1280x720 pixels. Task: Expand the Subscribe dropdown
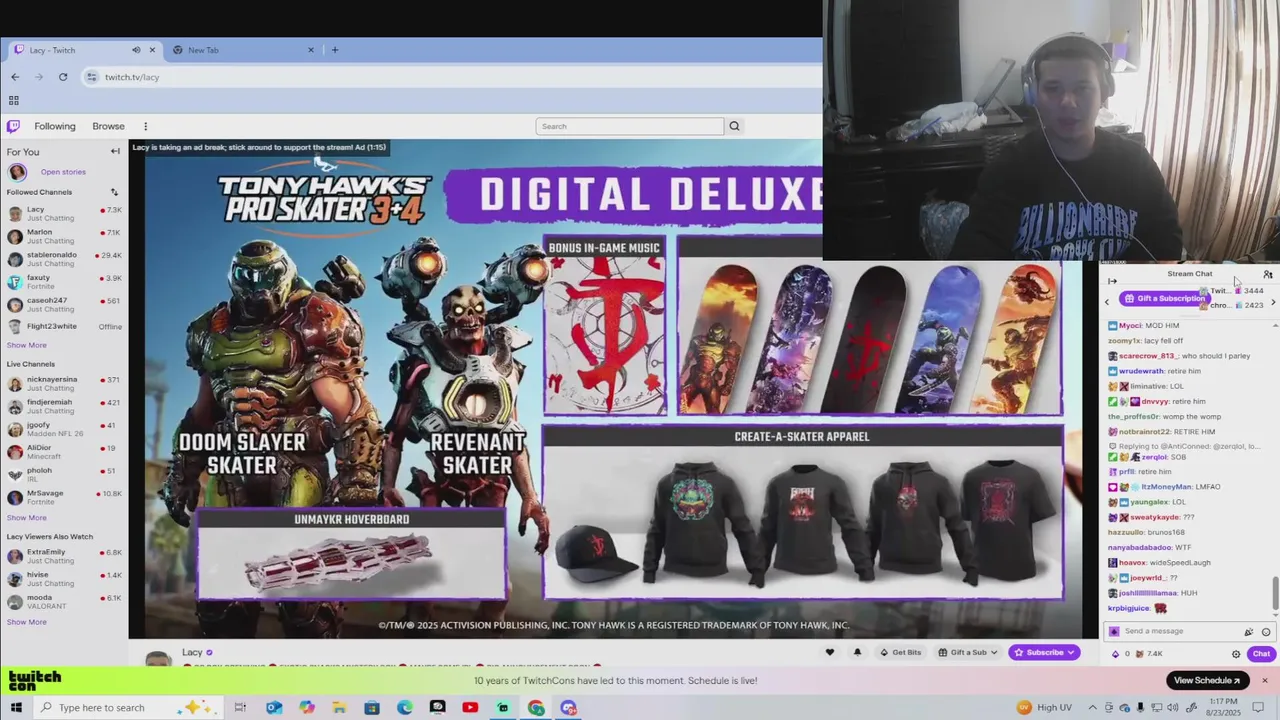[1070, 652]
